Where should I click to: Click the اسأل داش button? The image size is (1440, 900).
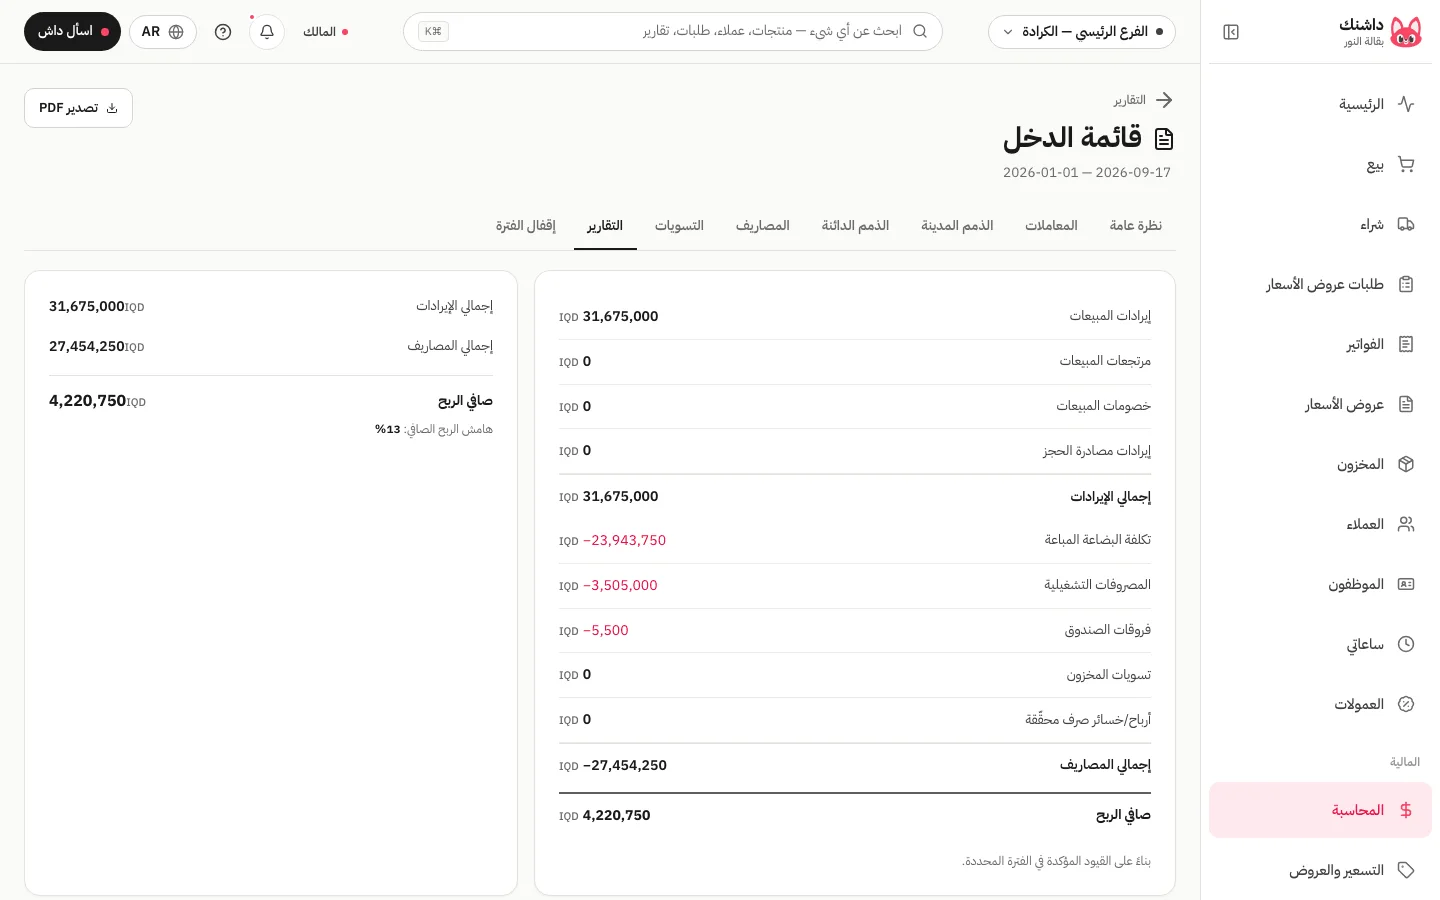[72, 32]
